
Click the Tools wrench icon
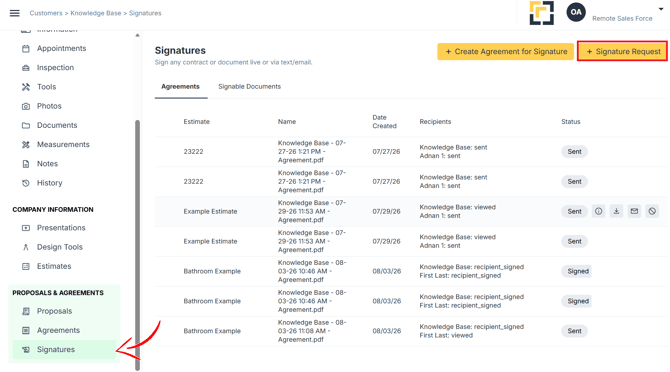coord(26,87)
